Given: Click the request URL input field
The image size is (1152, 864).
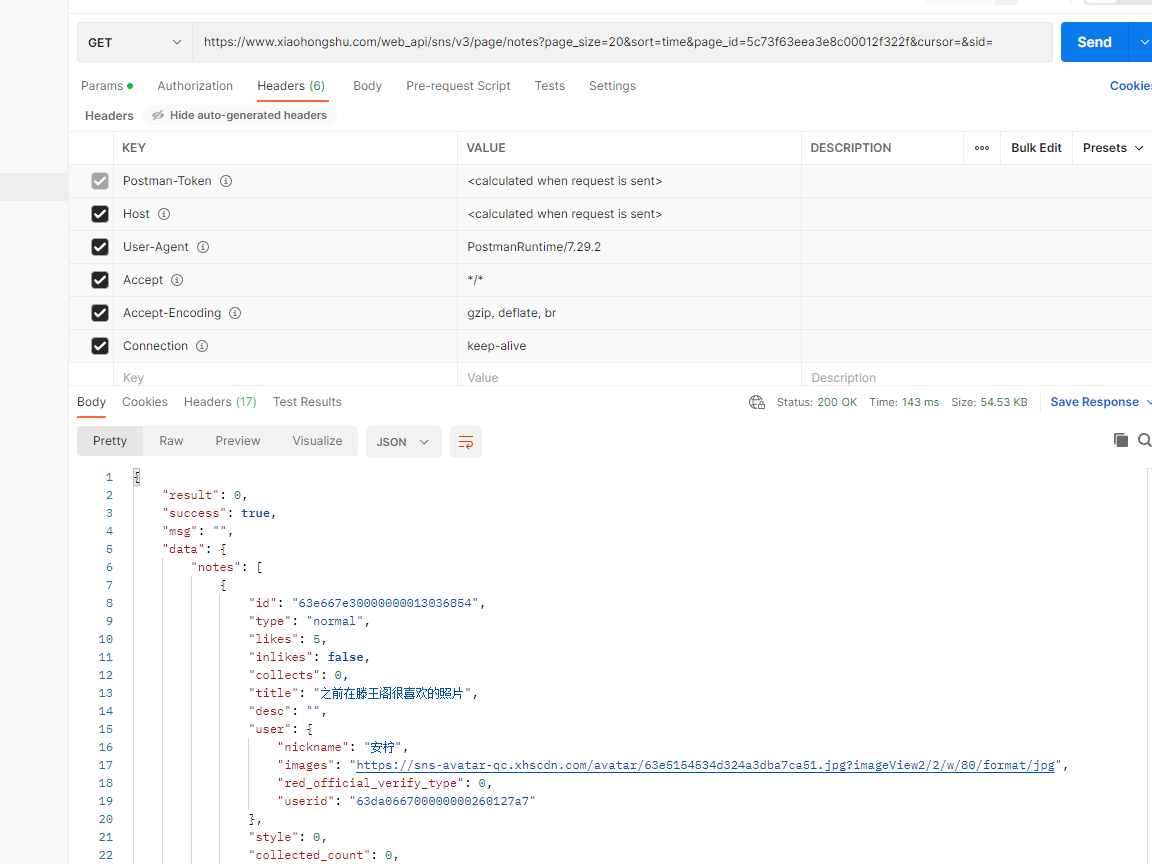Looking at the screenshot, I should coord(620,42).
